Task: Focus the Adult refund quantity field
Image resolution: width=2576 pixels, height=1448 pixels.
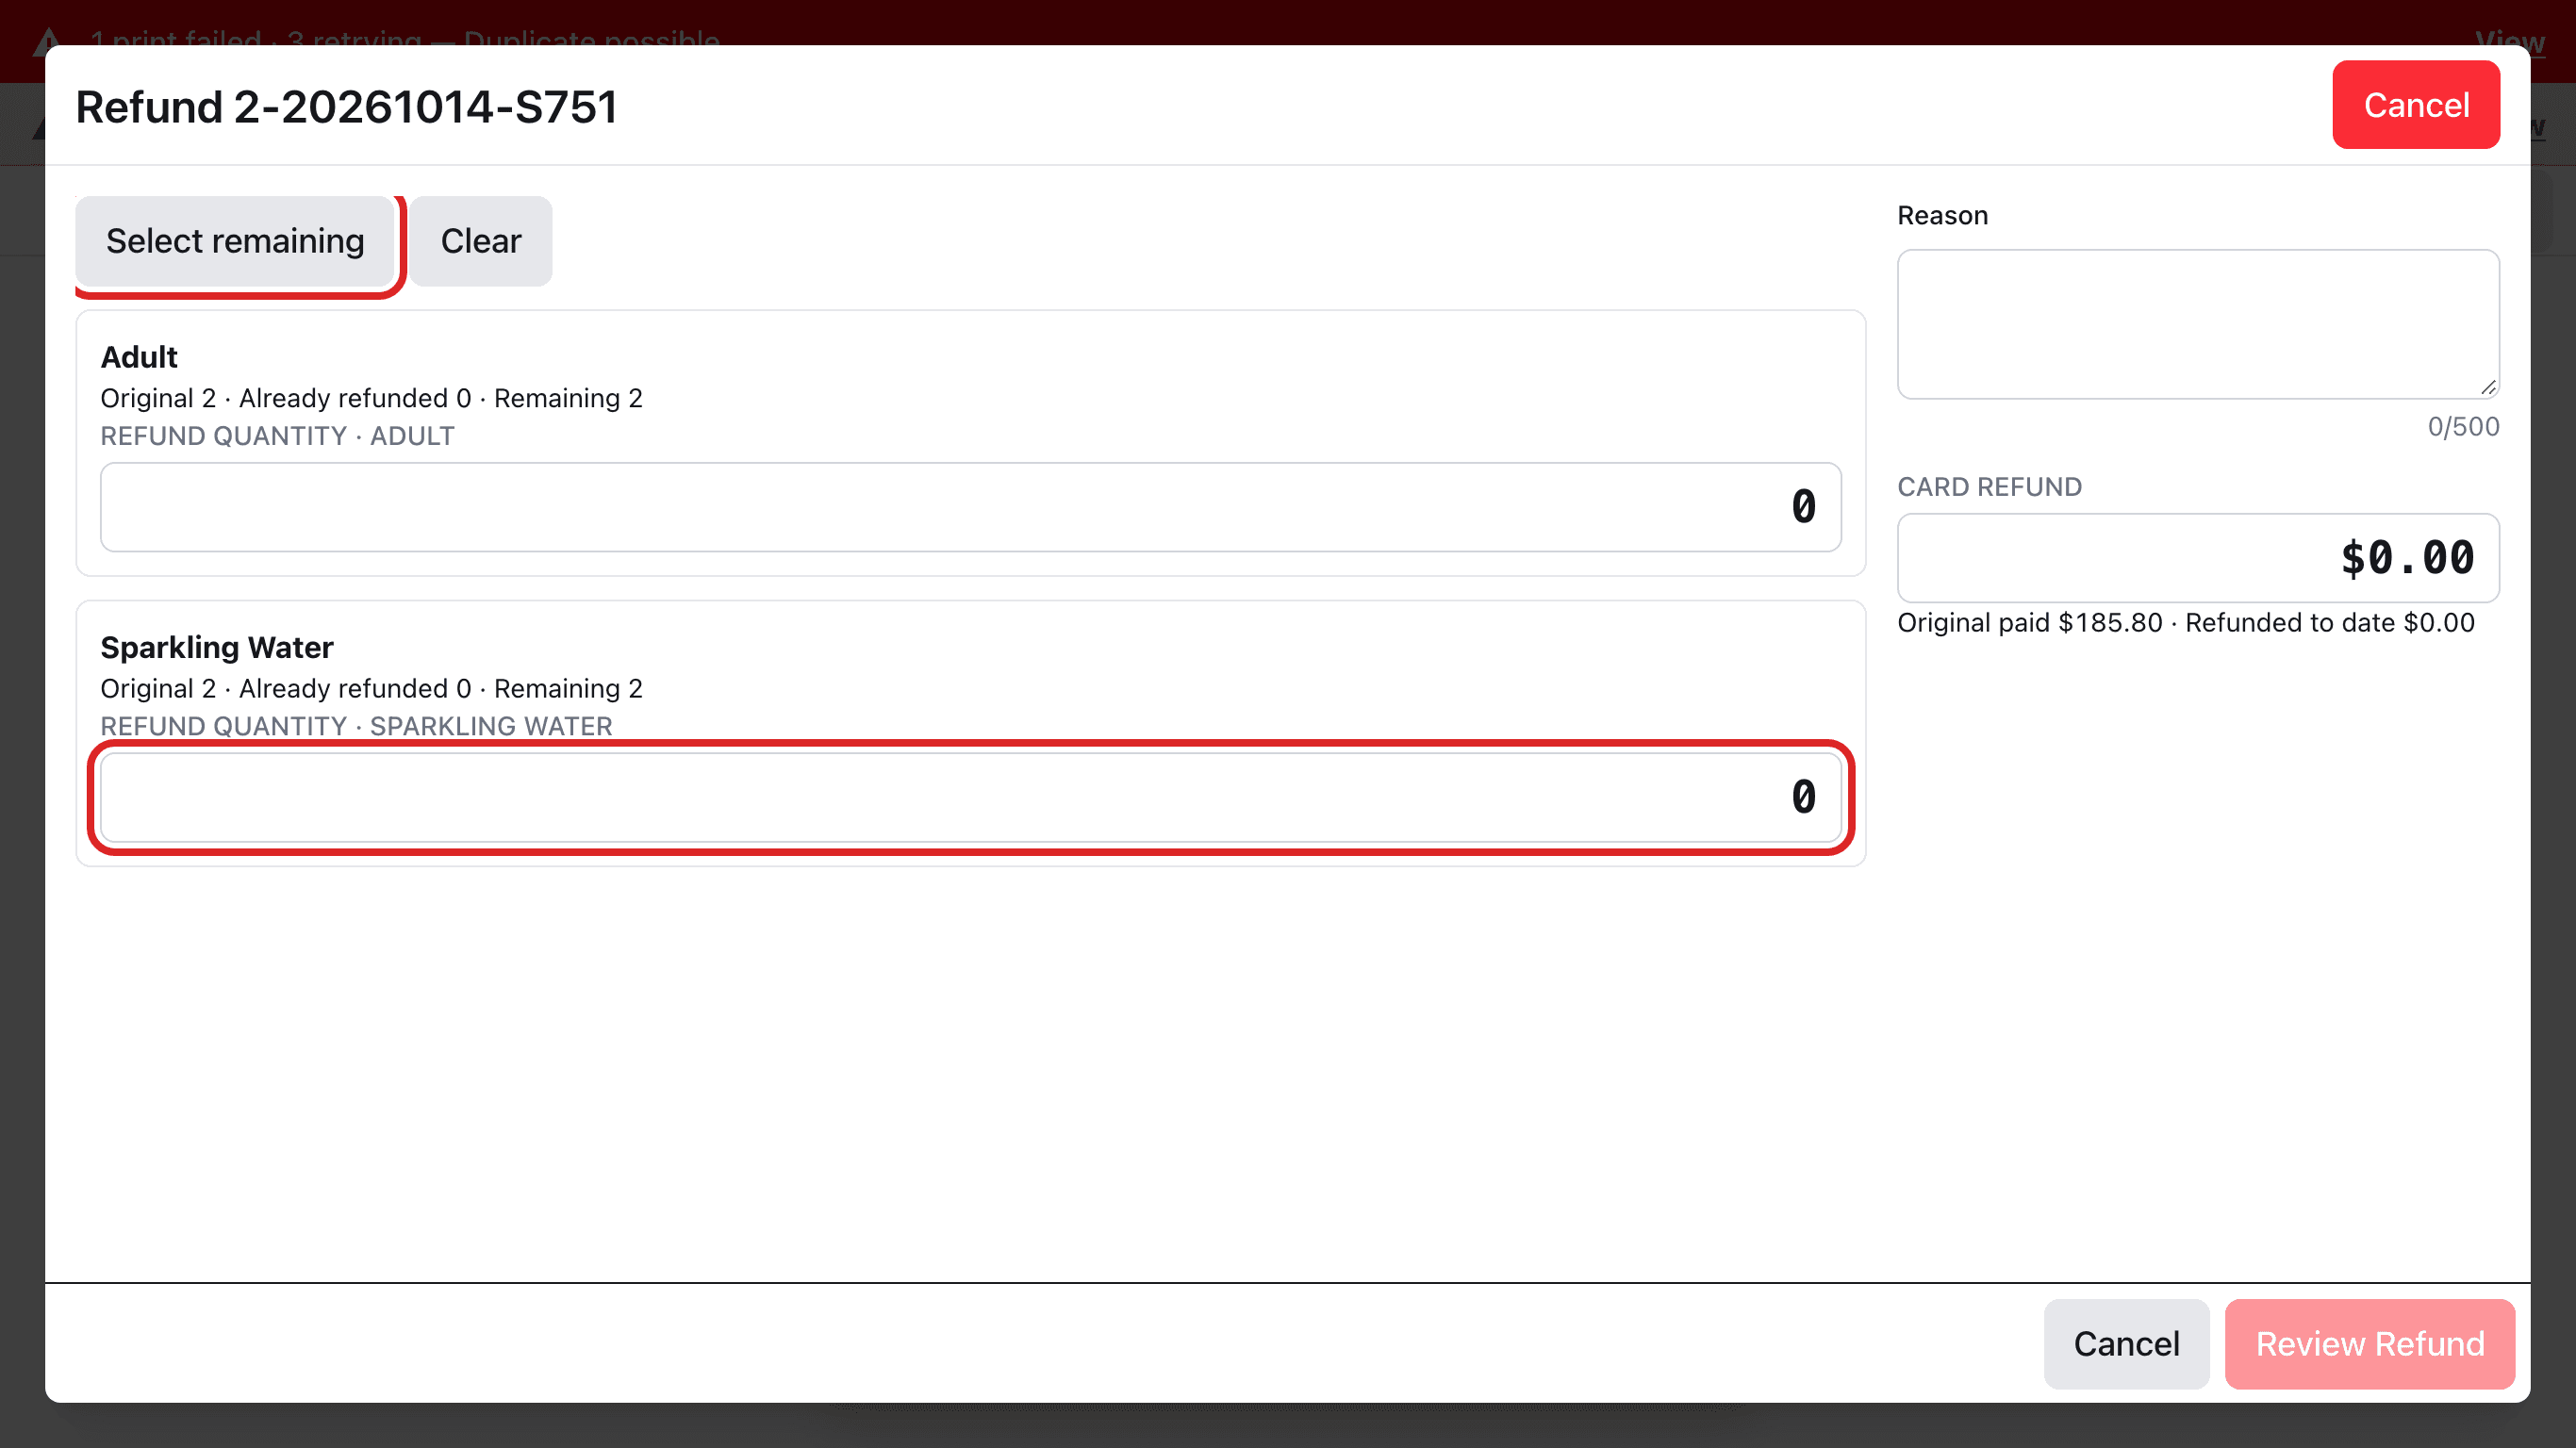Action: pyautogui.click(x=970, y=507)
